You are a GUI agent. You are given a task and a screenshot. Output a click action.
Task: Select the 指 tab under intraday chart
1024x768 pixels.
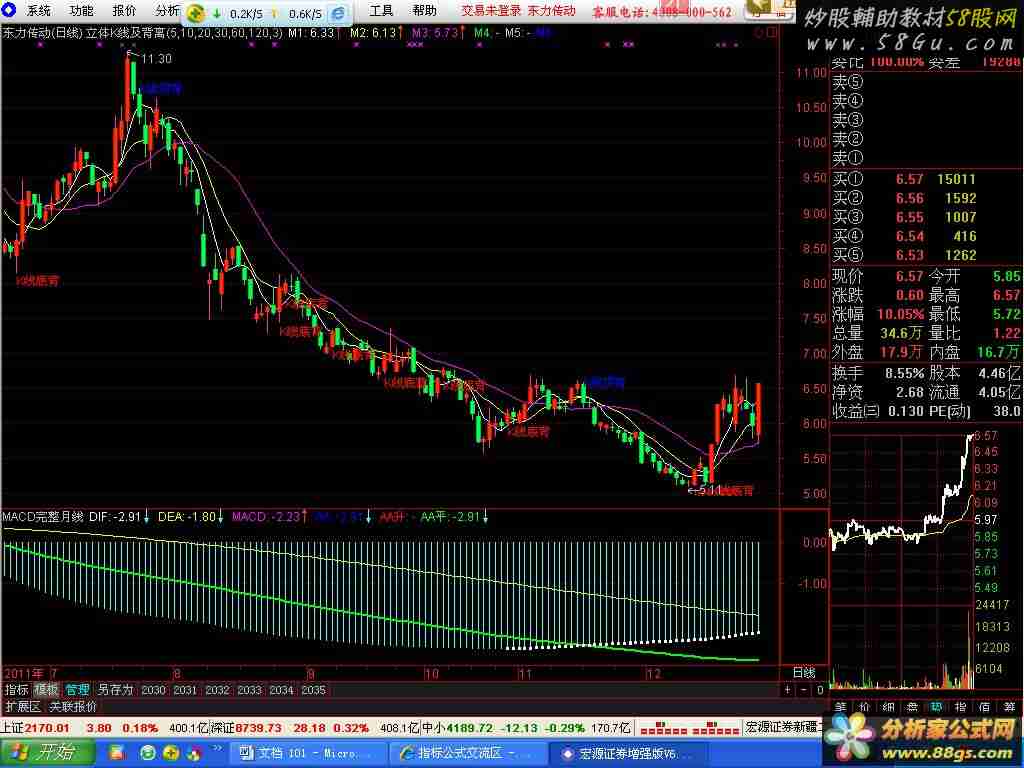click(x=961, y=707)
